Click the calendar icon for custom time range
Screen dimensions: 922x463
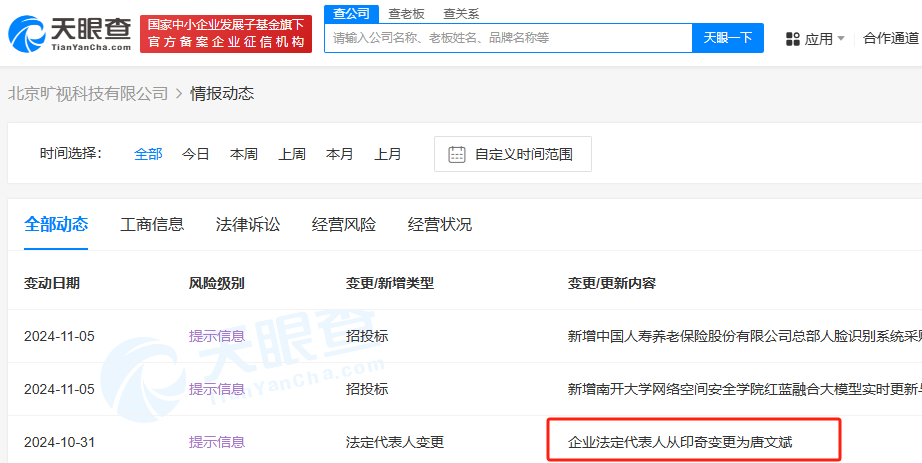point(457,154)
